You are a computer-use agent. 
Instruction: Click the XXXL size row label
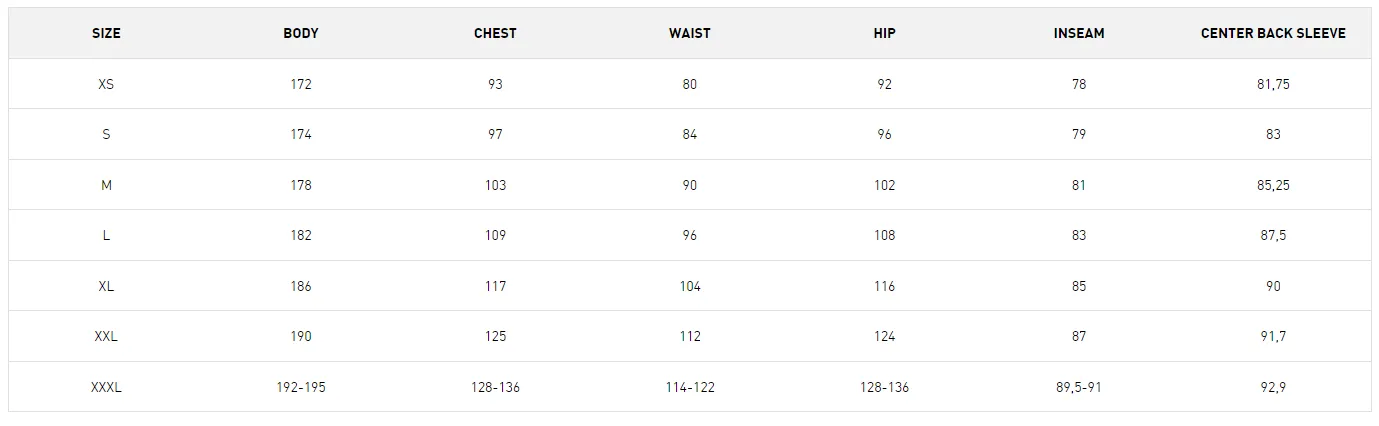pyautogui.click(x=106, y=387)
